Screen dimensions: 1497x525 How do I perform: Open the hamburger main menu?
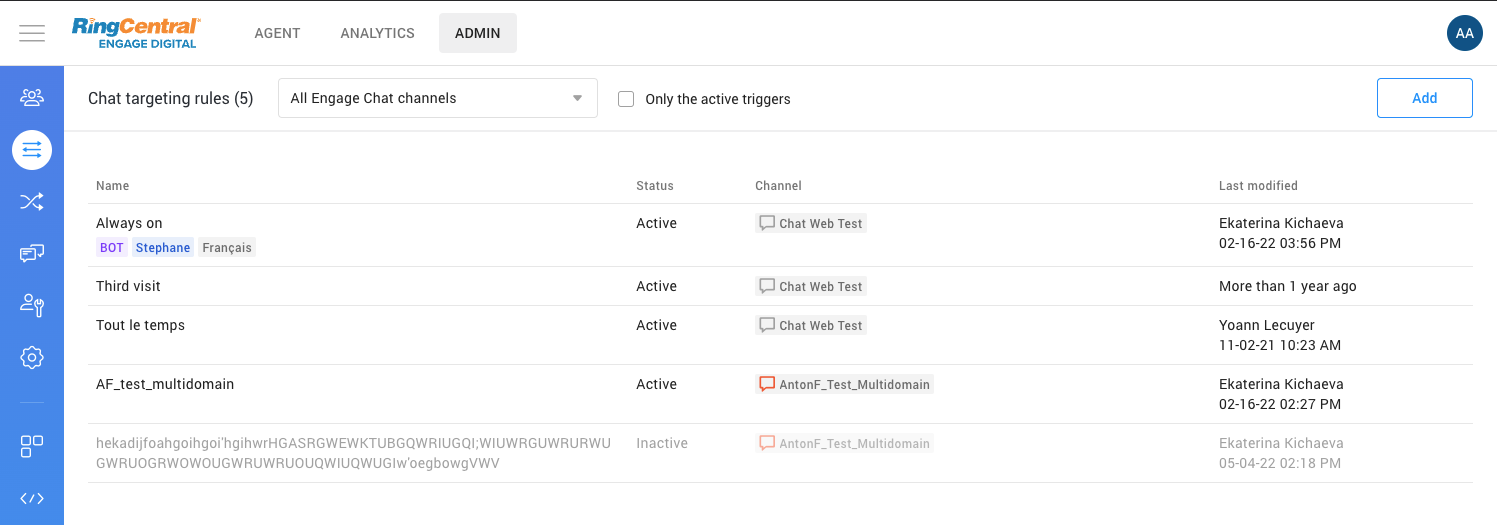(x=32, y=33)
